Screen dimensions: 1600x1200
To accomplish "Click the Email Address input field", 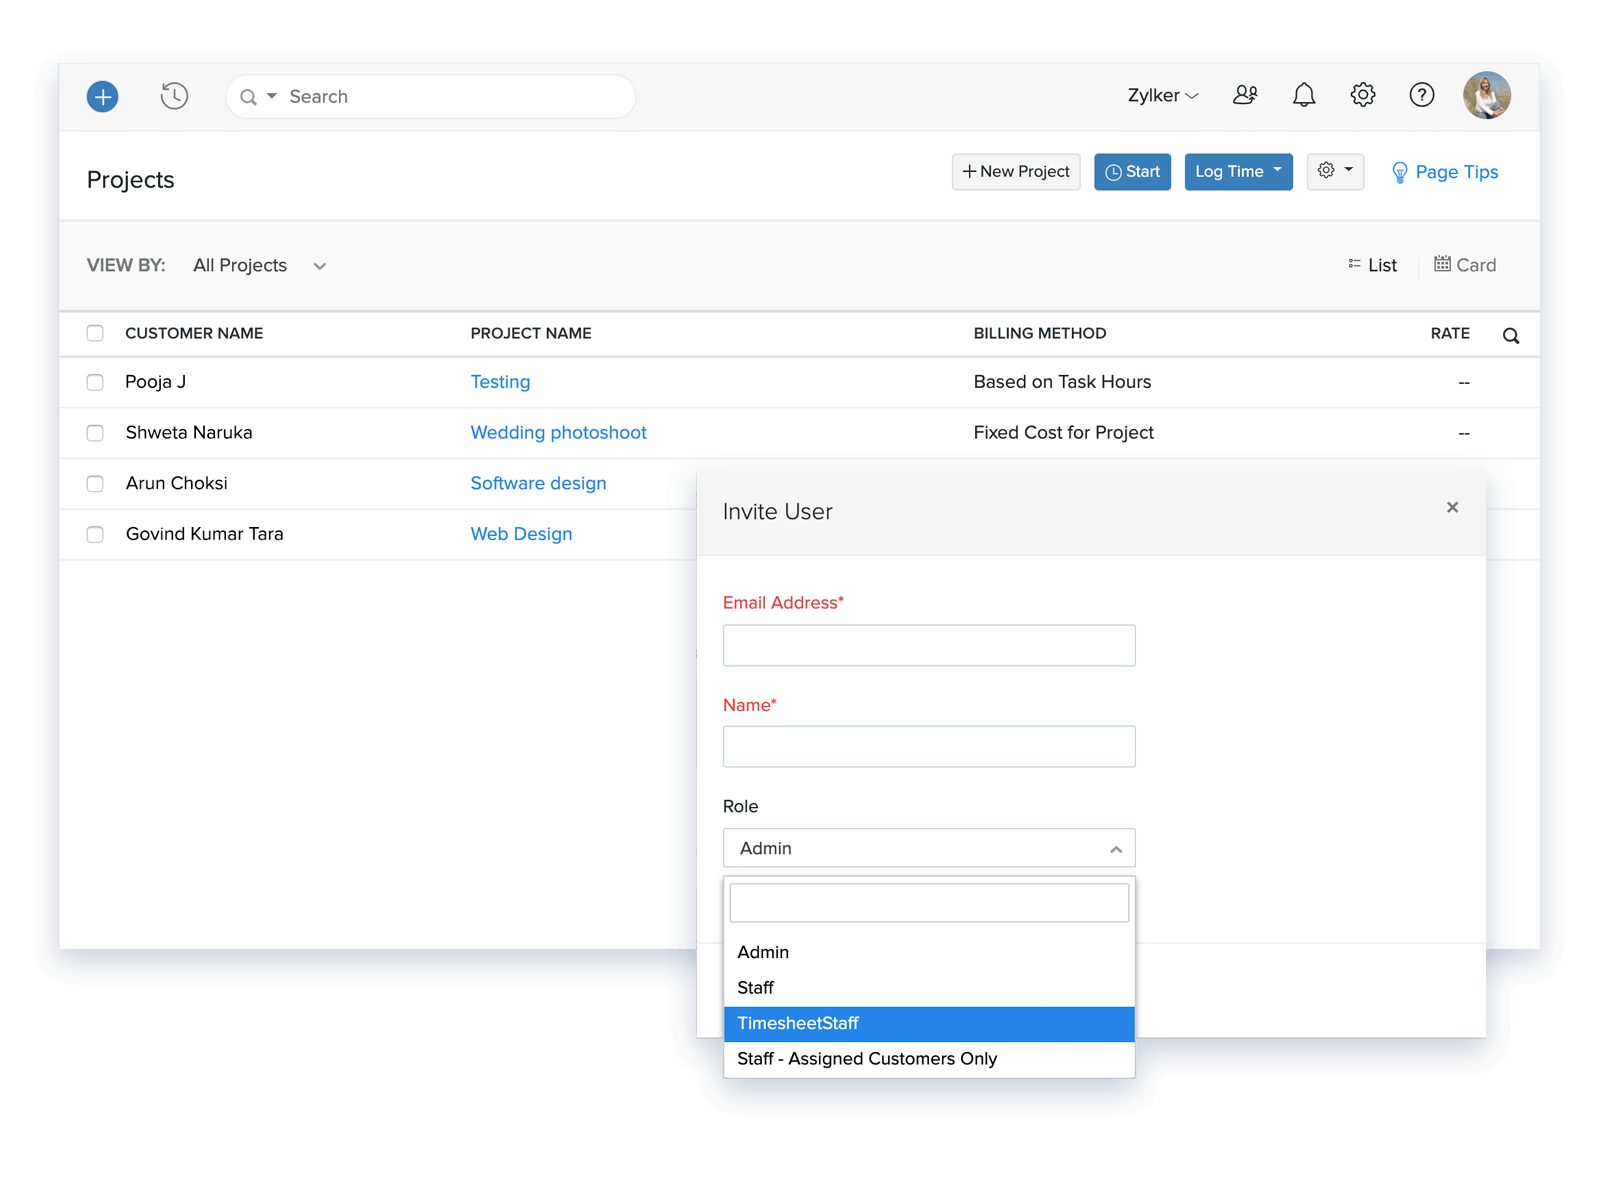I will (x=928, y=646).
